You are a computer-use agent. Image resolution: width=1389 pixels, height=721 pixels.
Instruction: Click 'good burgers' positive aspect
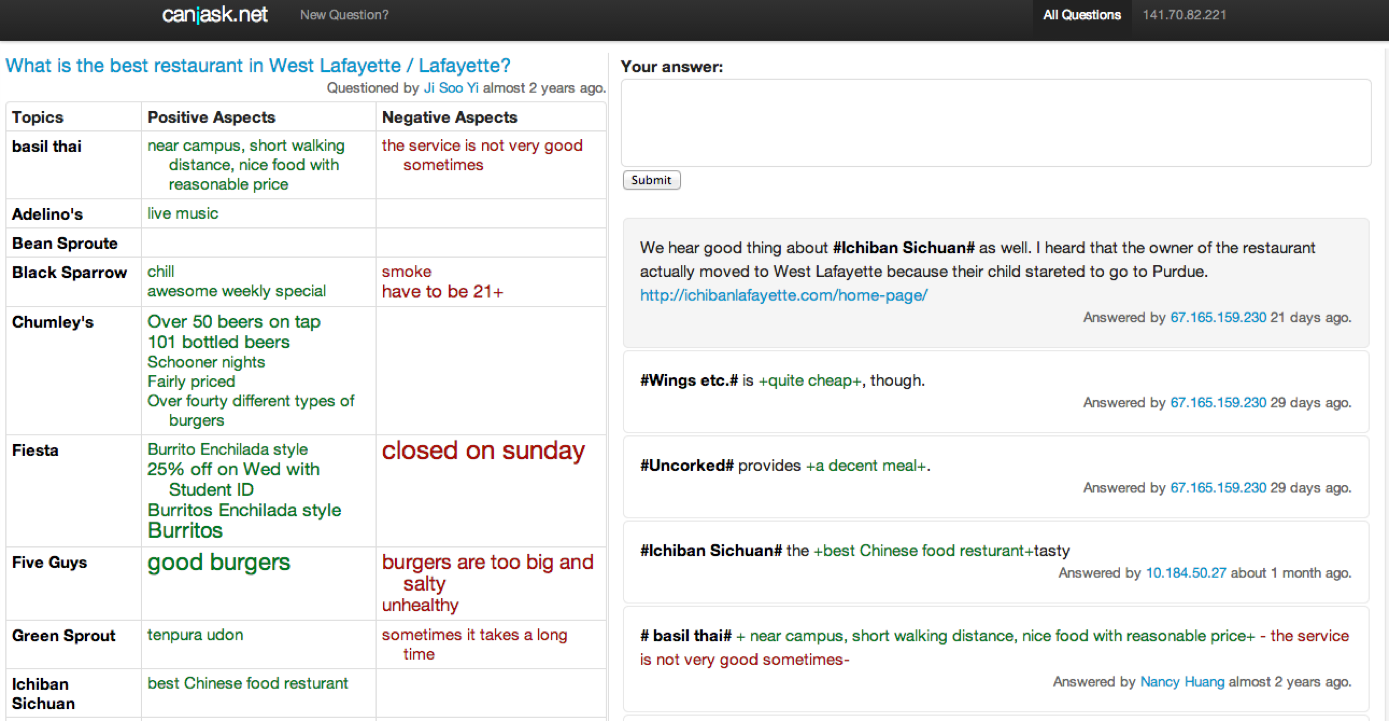[x=219, y=563]
